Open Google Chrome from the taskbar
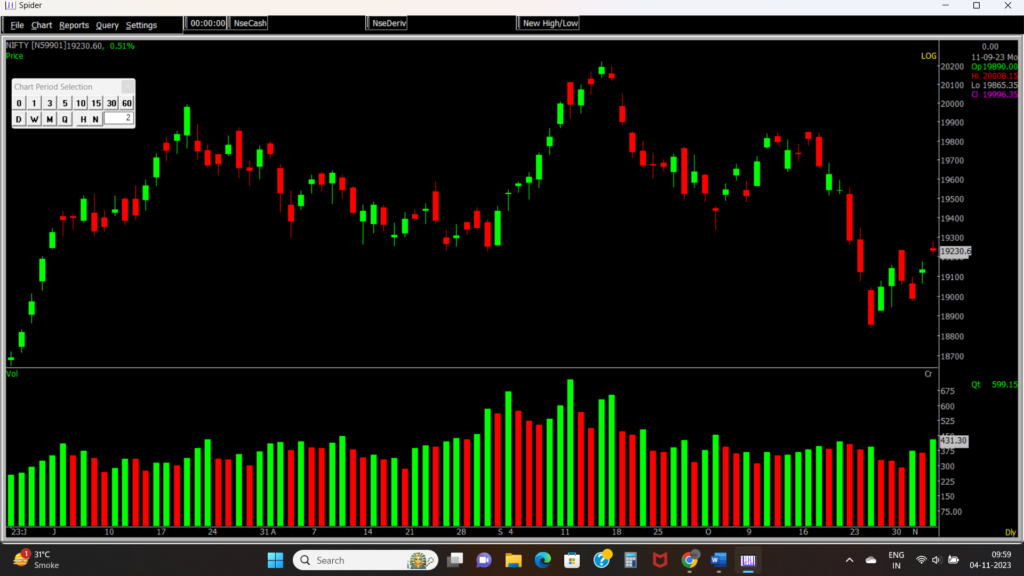Viewport: 1024px width, 576px height. 690,560
